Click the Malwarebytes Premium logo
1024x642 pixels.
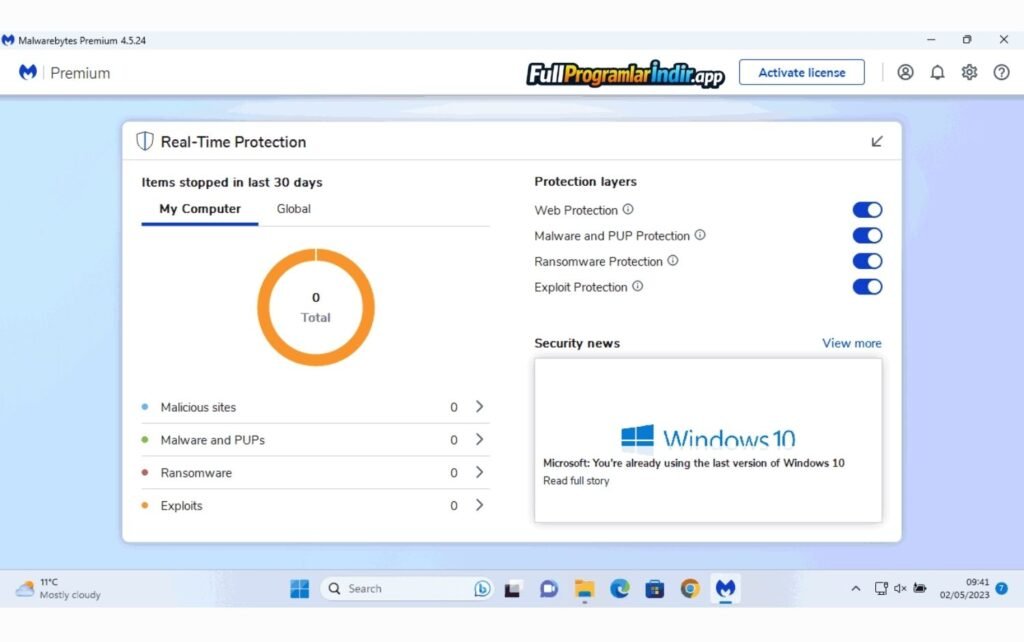click(27, 72)
